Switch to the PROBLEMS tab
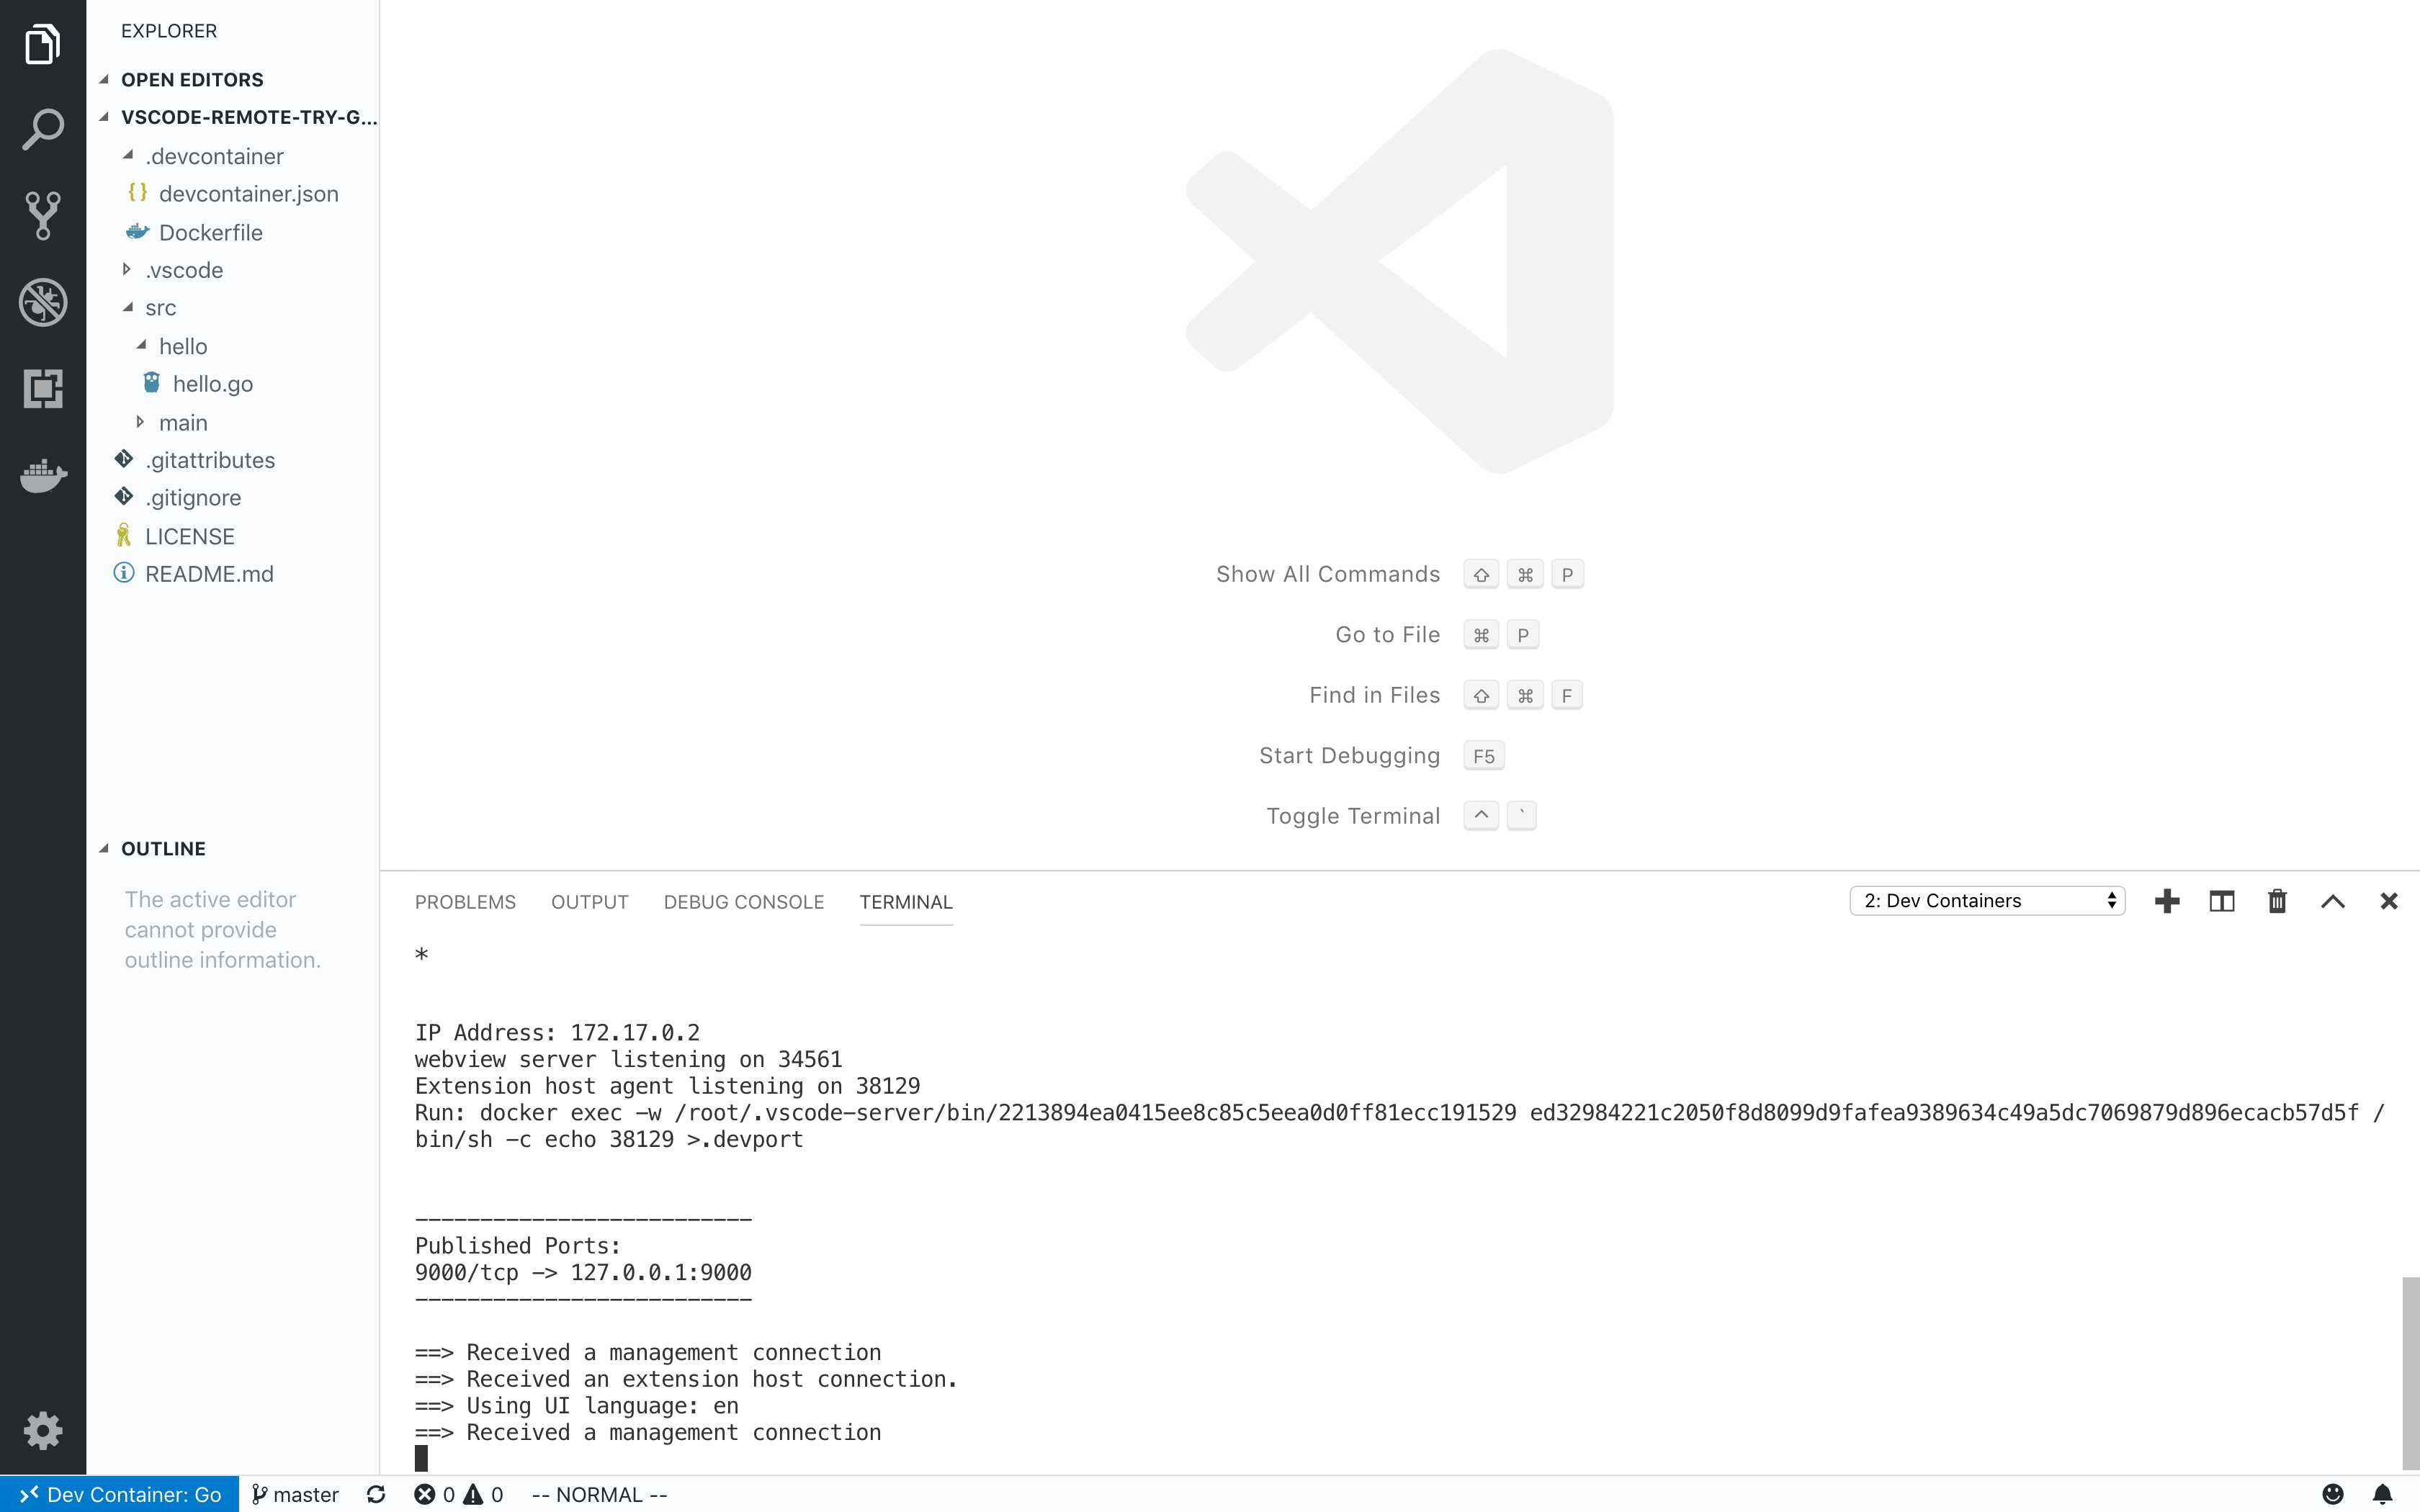 coord(465,902)
